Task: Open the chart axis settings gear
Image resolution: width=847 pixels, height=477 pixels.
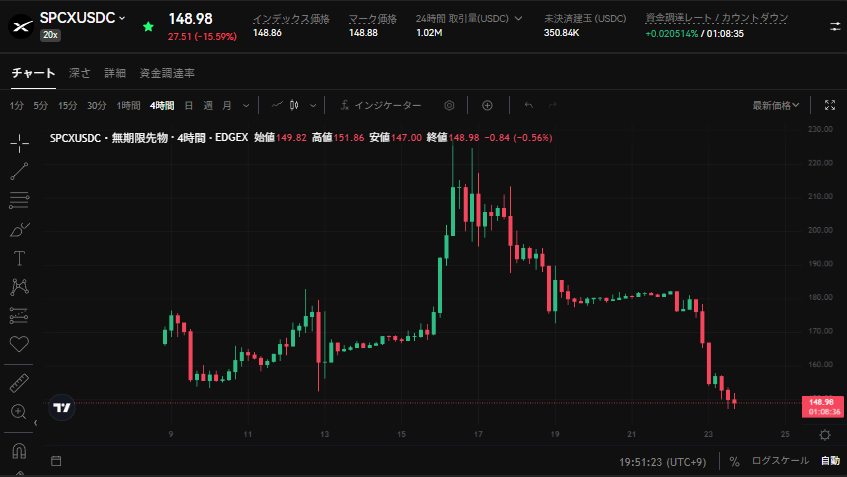Action: click(824, 435)
